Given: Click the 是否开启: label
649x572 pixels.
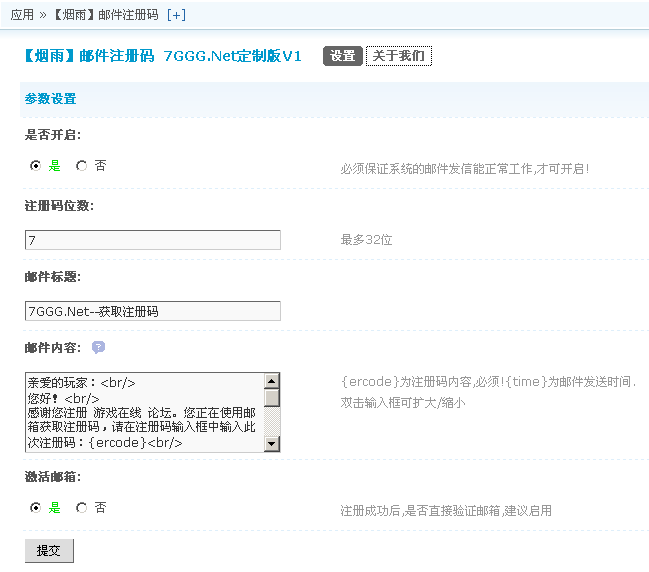Looking at the screenshot, I should [53, 135].
